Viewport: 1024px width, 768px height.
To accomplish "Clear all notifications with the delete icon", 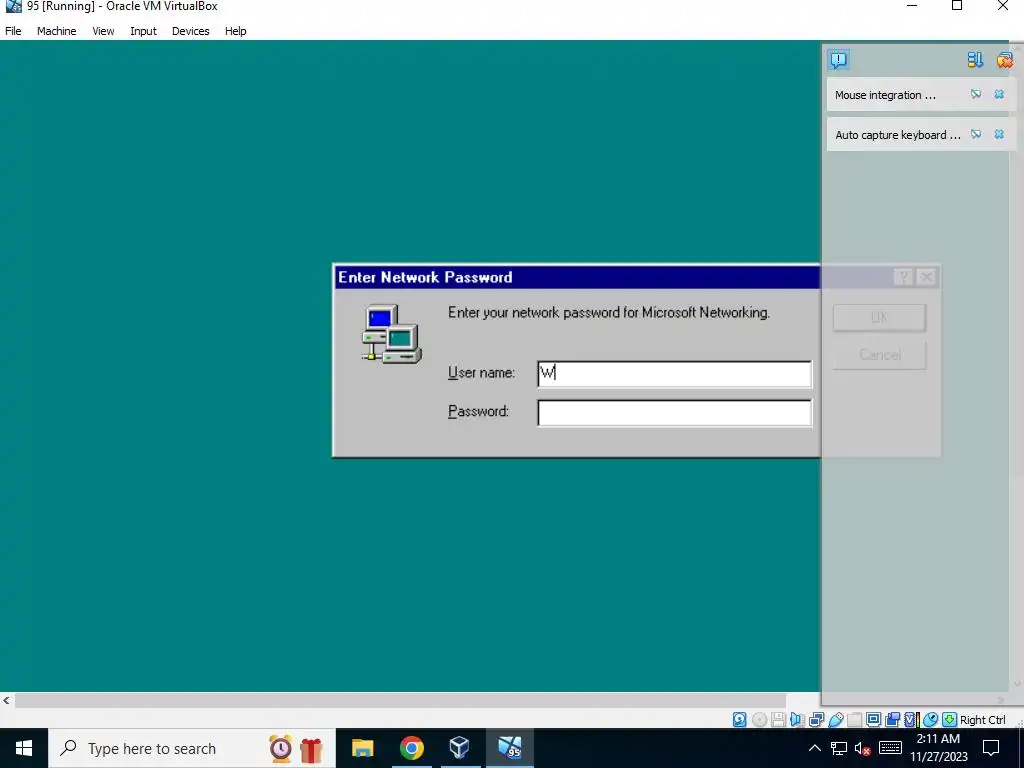I will [1004, 60].
